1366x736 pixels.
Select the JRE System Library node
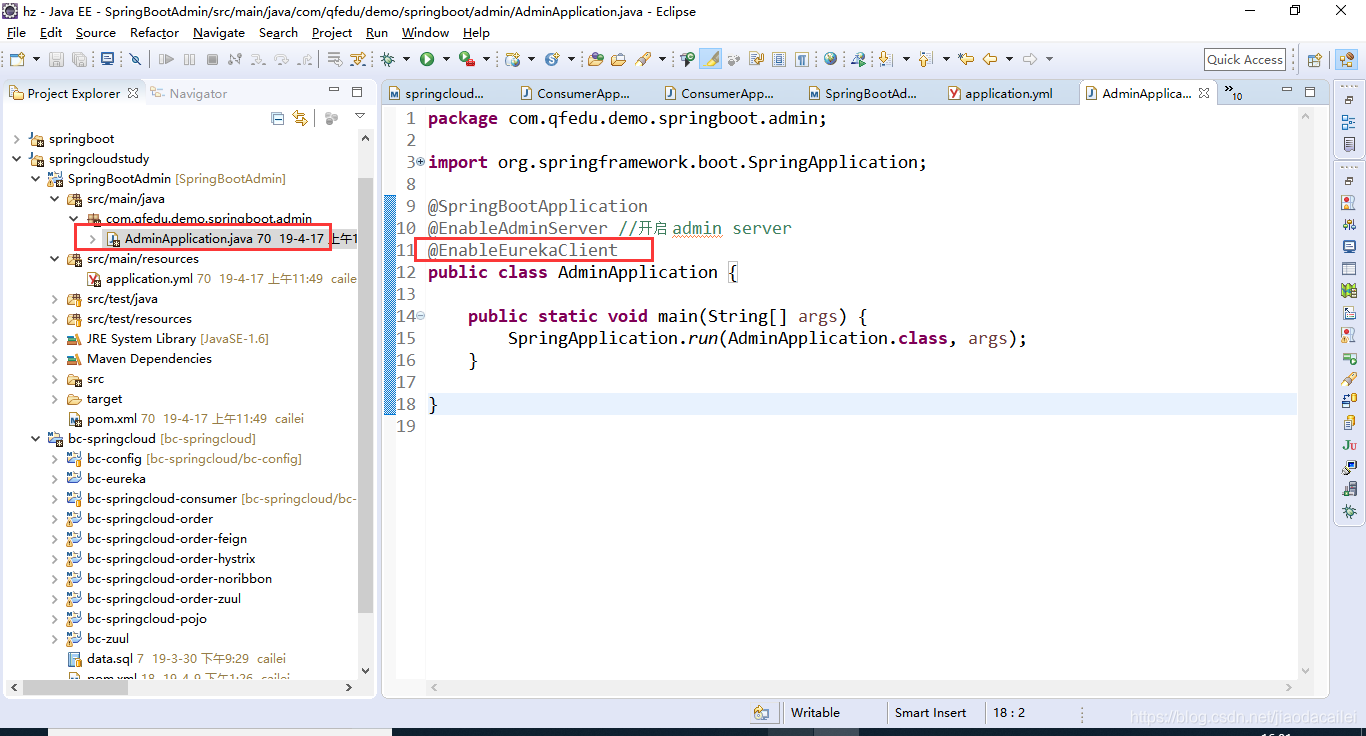click(167, 339)
